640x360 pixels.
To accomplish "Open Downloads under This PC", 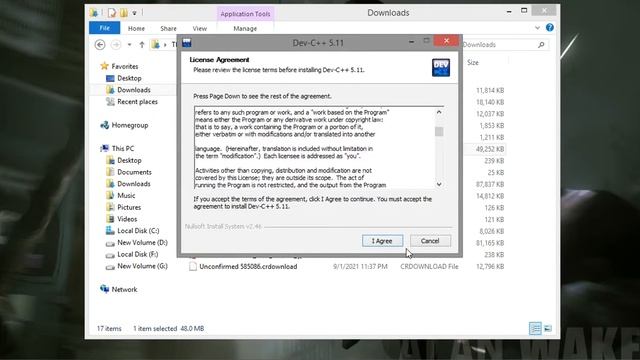I will 134,184.
